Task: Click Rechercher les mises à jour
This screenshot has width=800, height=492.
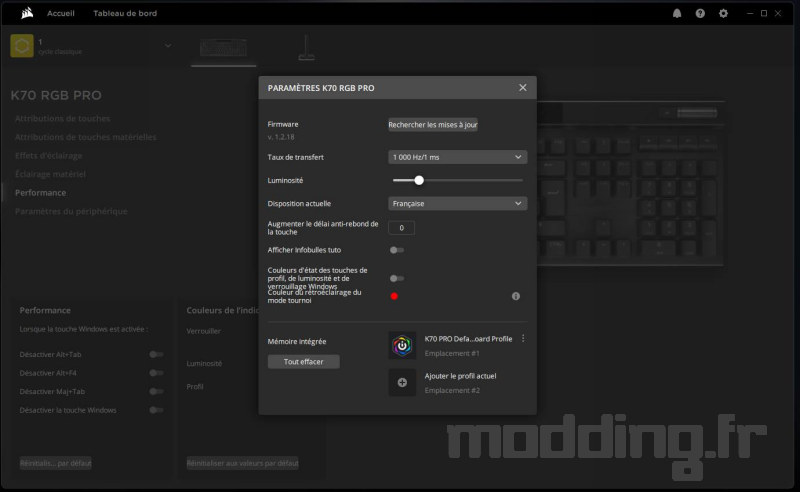Action: click(x=433, y=125)
